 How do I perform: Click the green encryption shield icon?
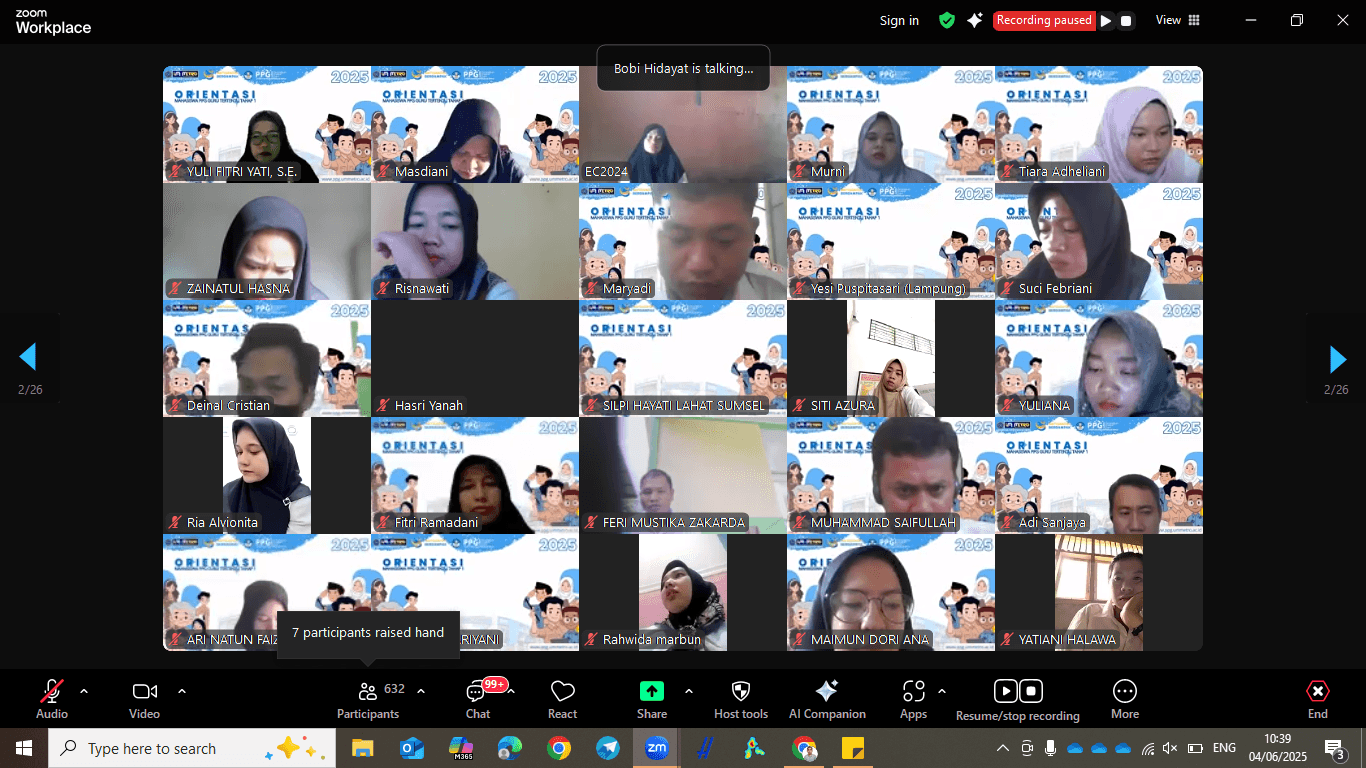(946, 20)
